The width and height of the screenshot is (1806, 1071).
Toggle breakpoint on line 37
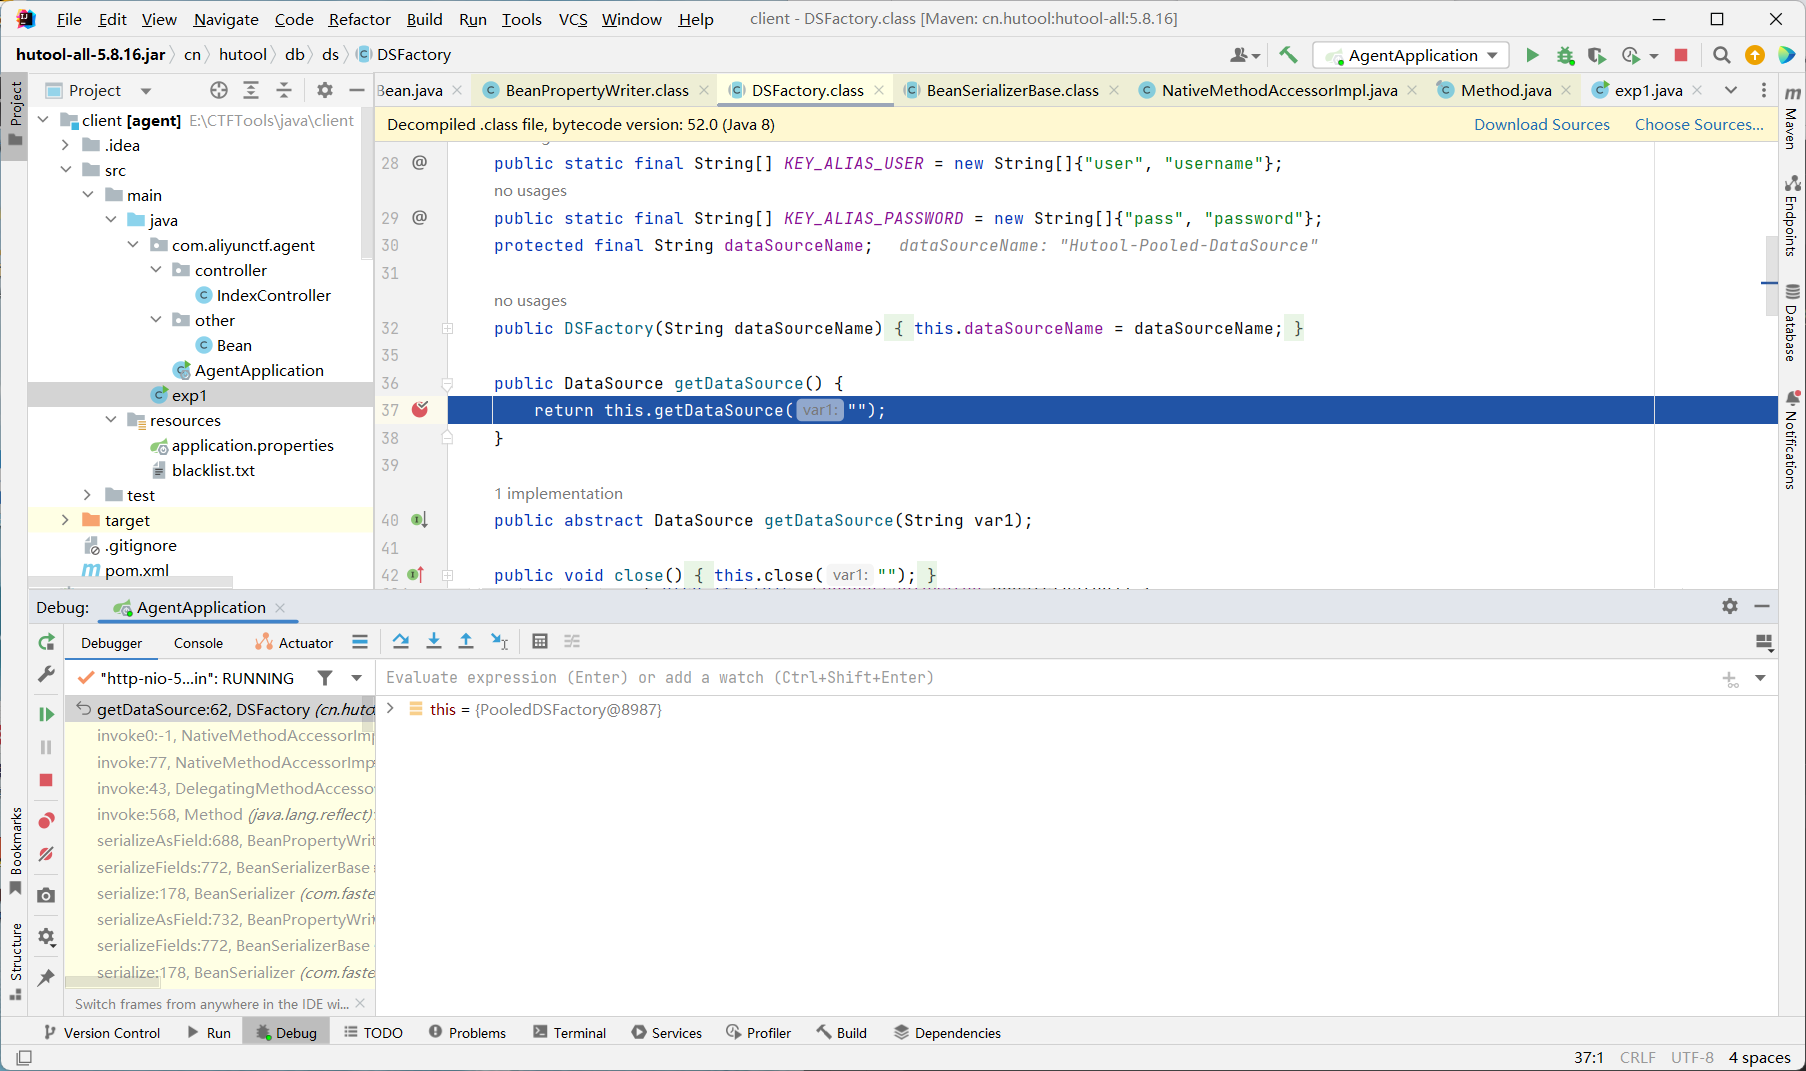point(420,409)
